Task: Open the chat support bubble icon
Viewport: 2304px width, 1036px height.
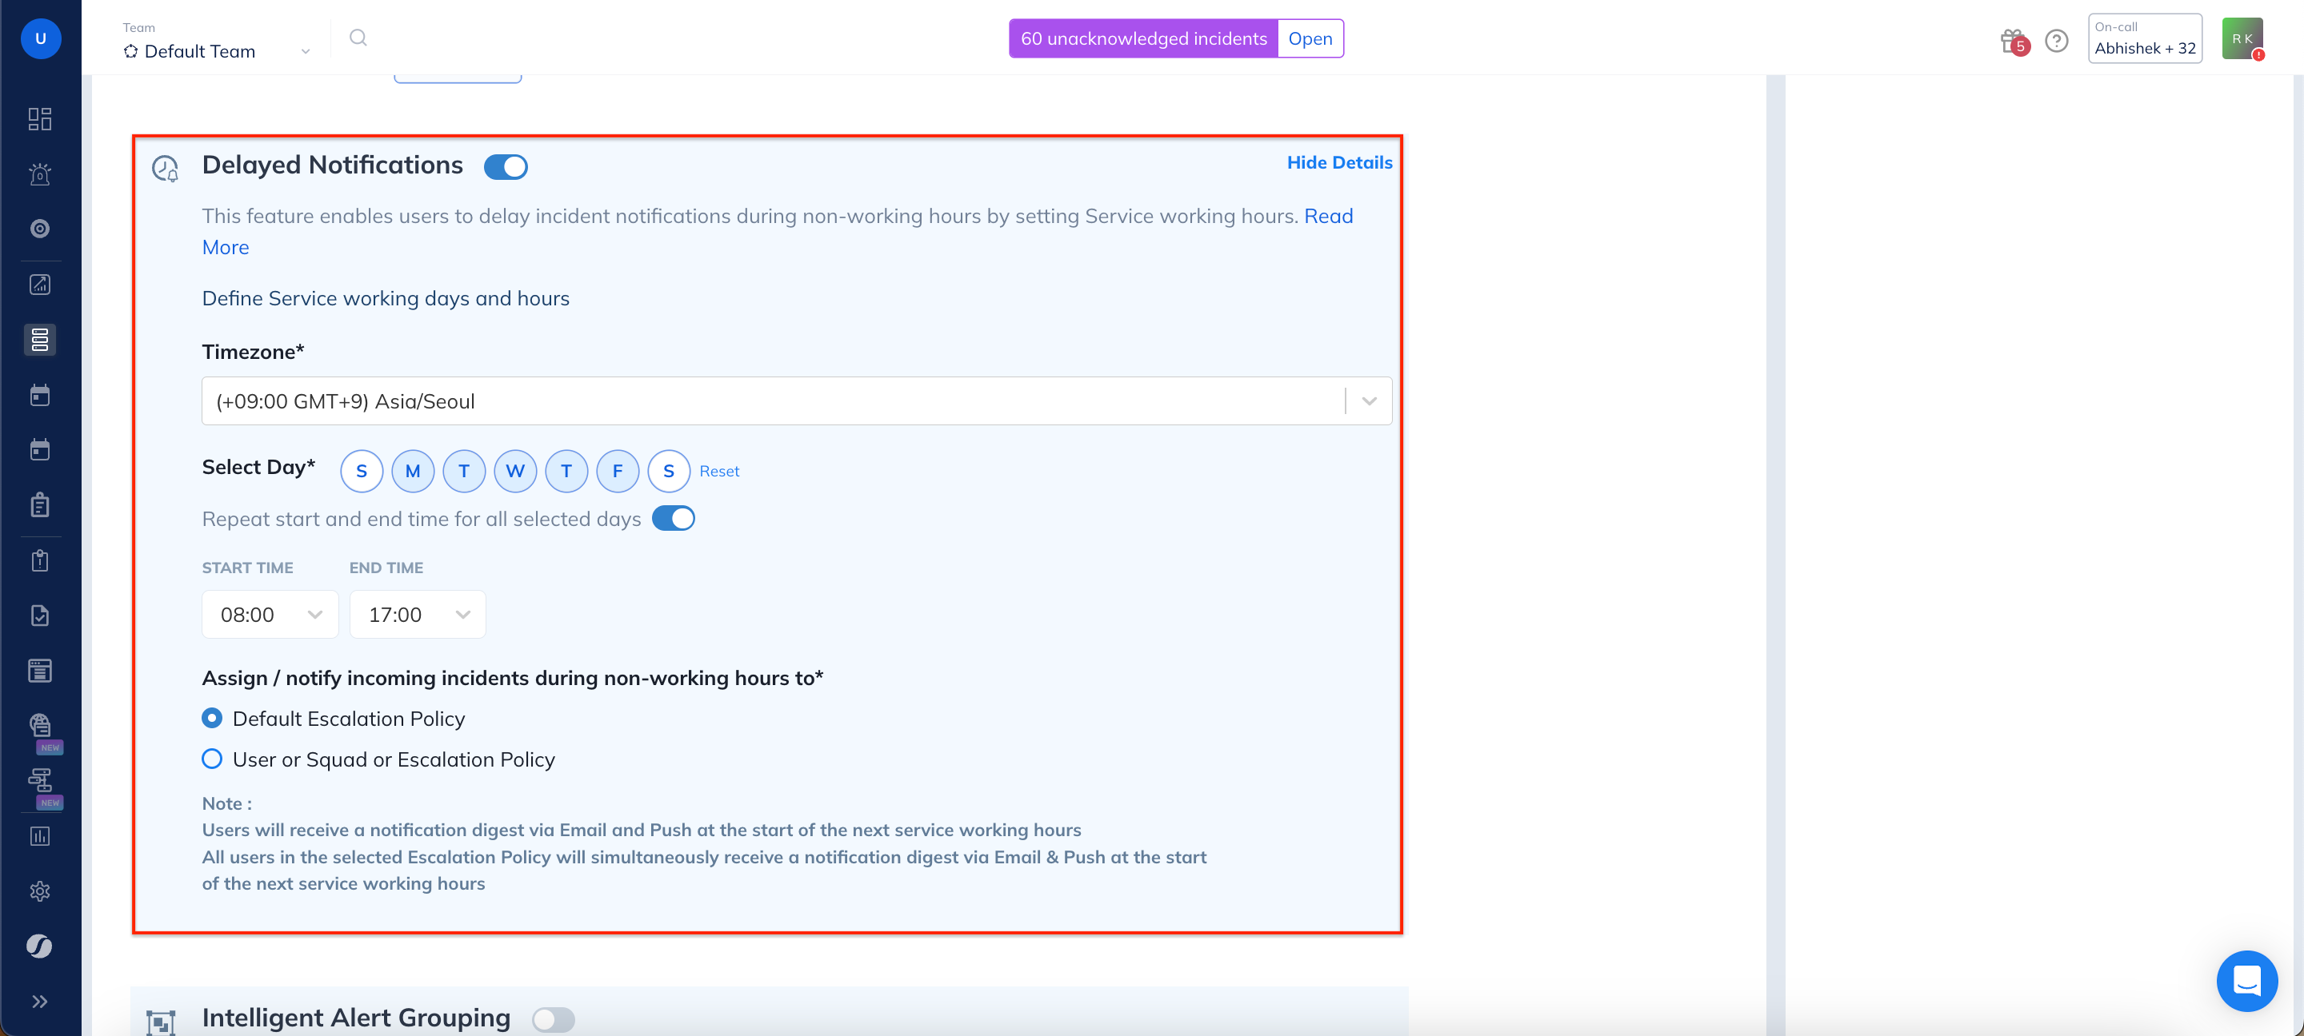Action: click(2246, 981)
